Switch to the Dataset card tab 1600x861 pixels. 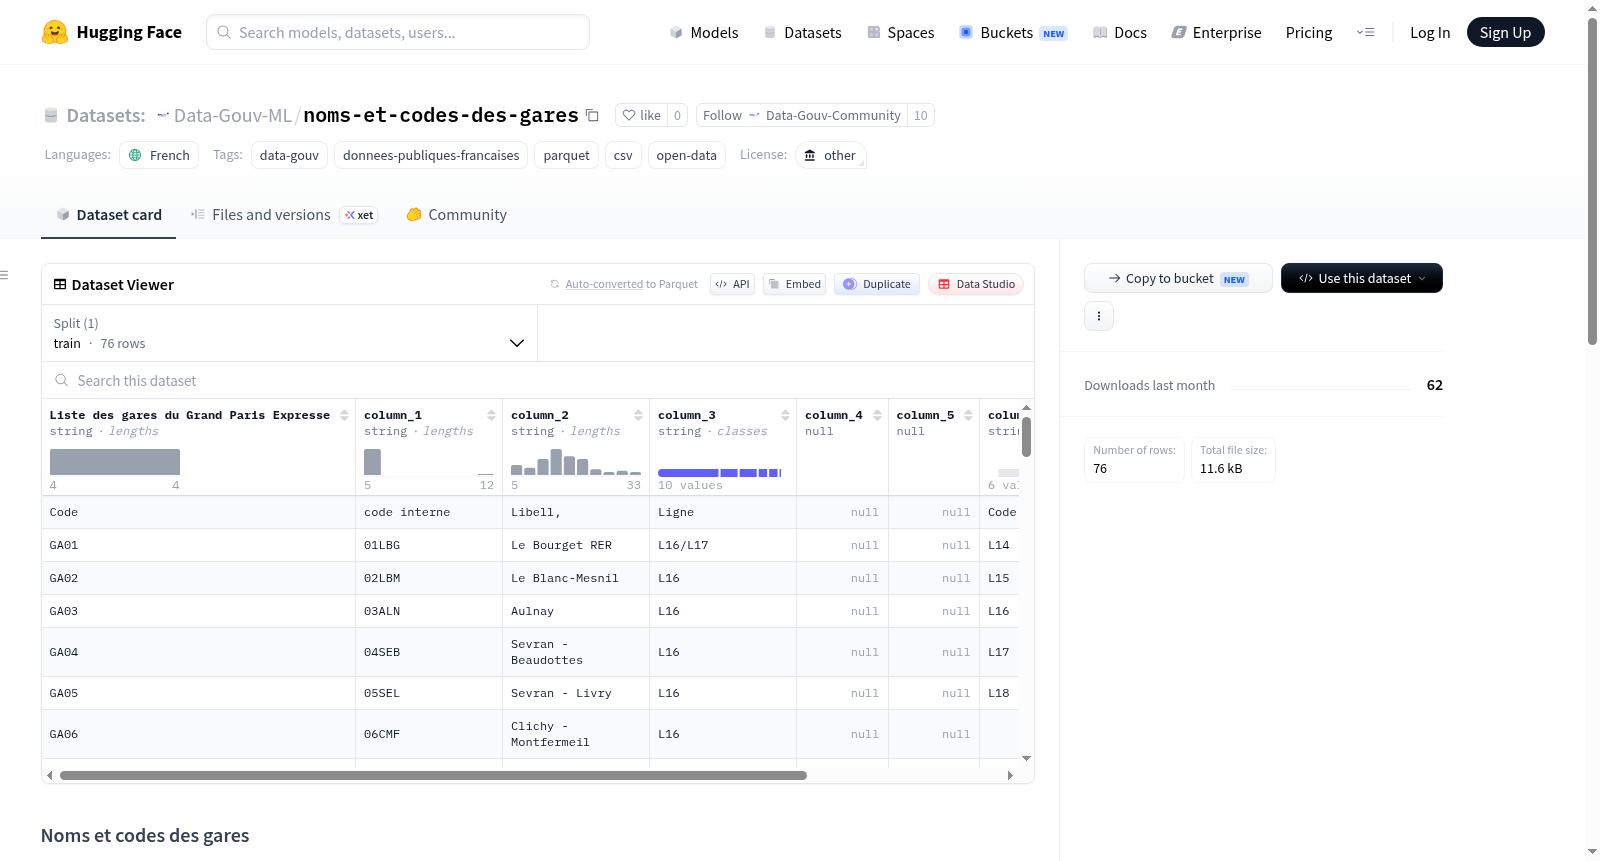pyautogui.click(x=108, y=214)
